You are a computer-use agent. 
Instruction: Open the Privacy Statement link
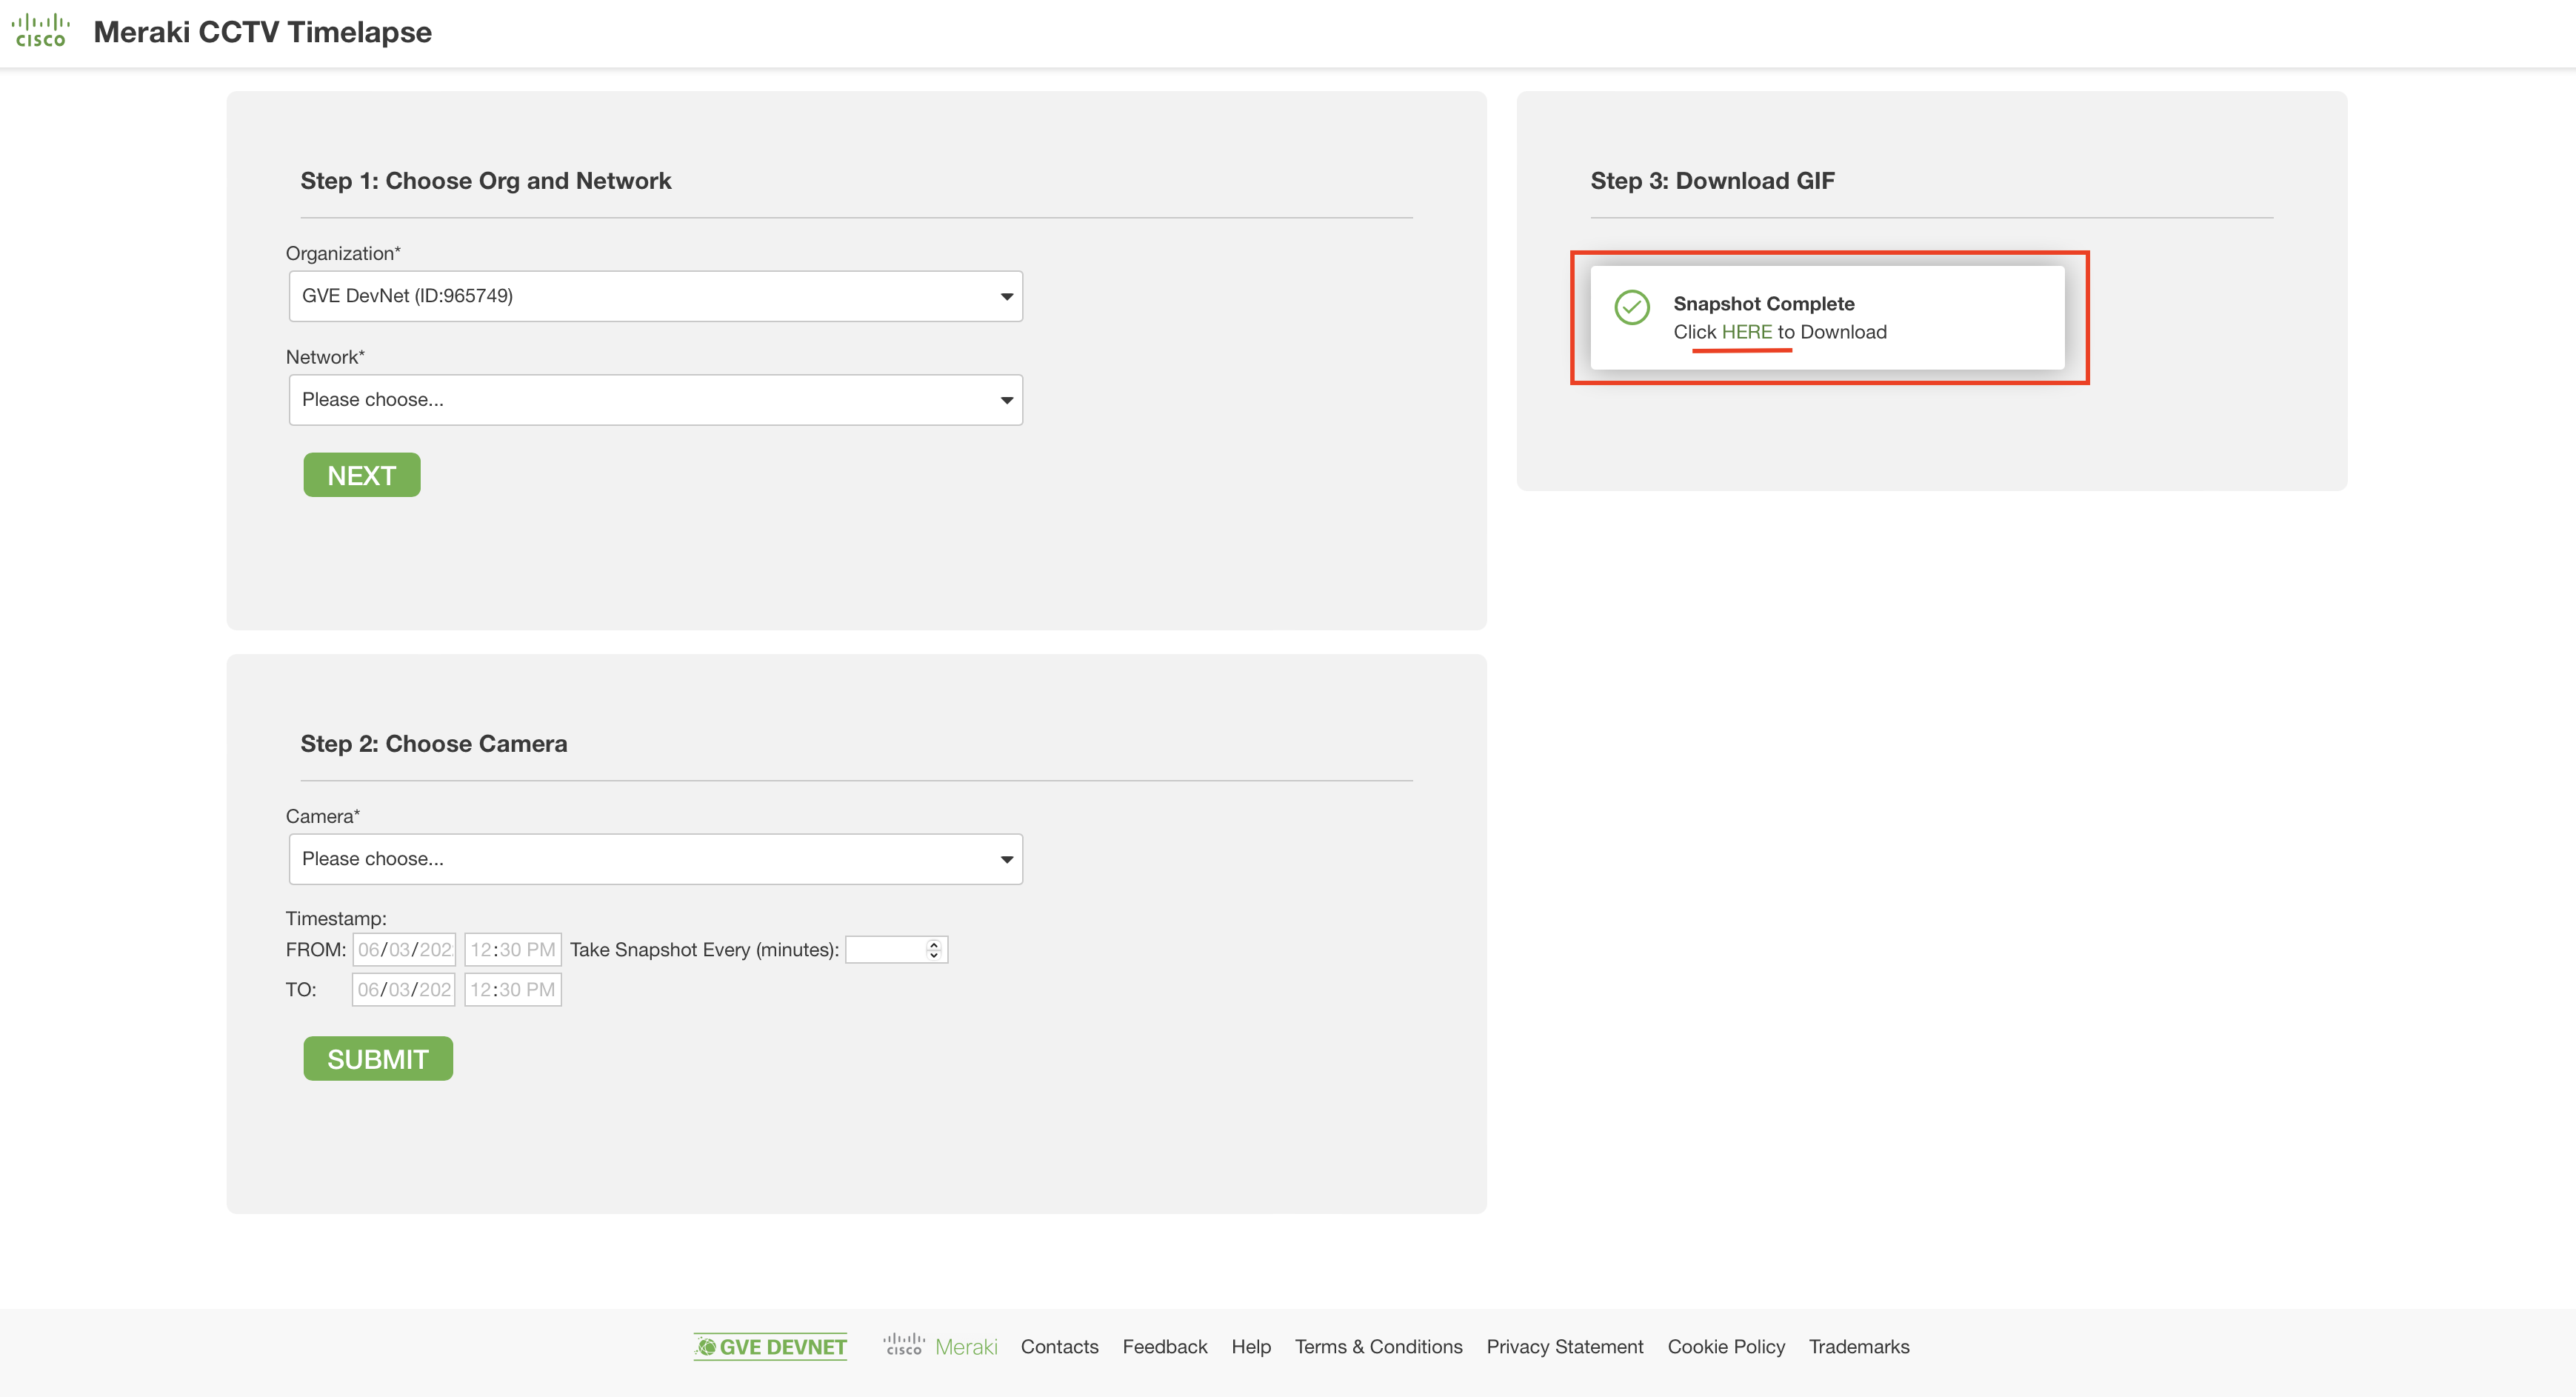(x=1564, y=1347)
